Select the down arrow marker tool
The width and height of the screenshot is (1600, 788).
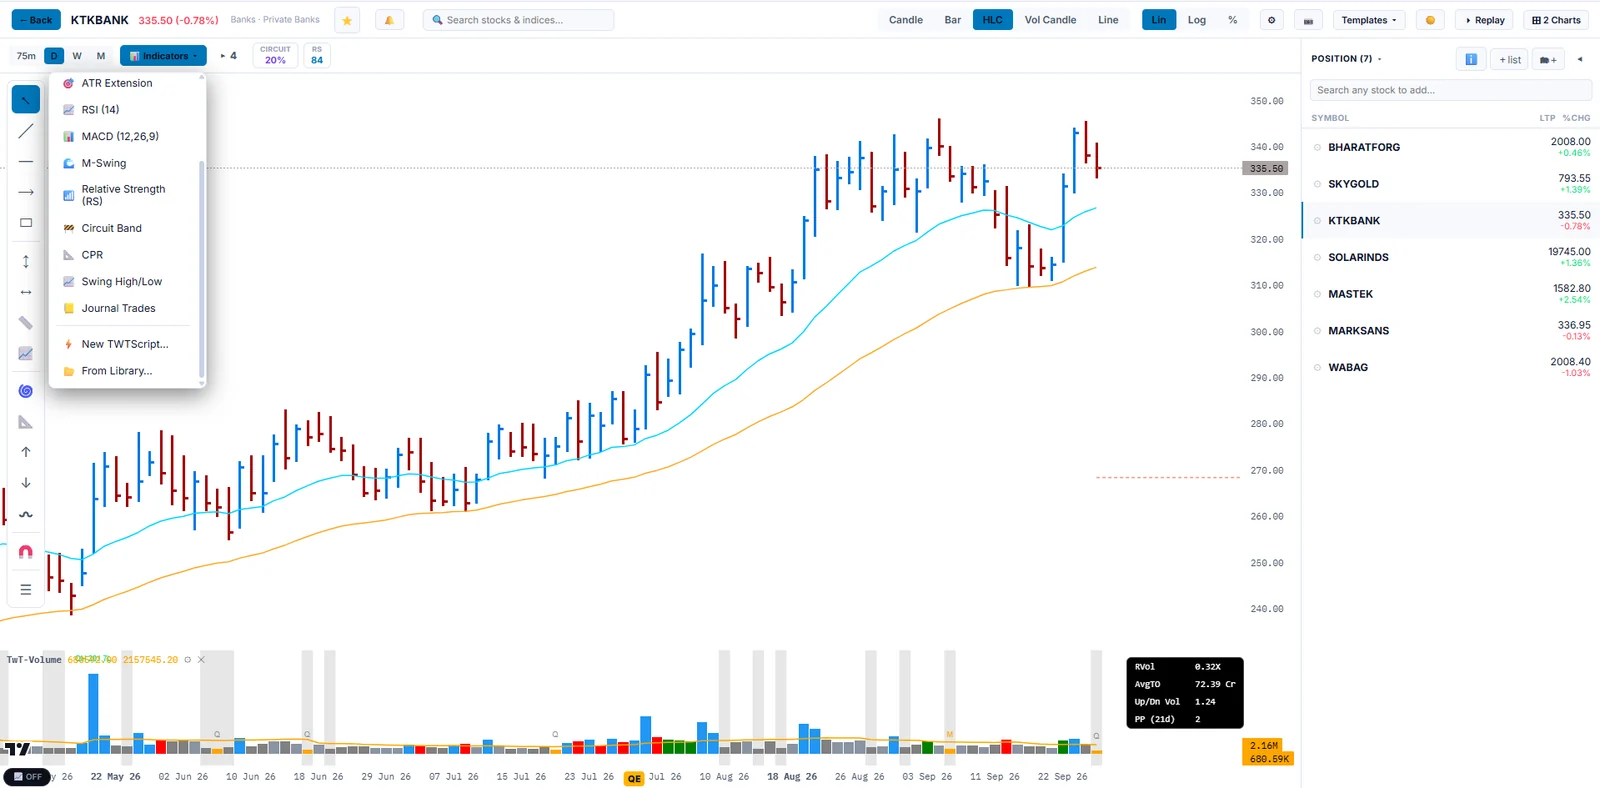point(26,483)
